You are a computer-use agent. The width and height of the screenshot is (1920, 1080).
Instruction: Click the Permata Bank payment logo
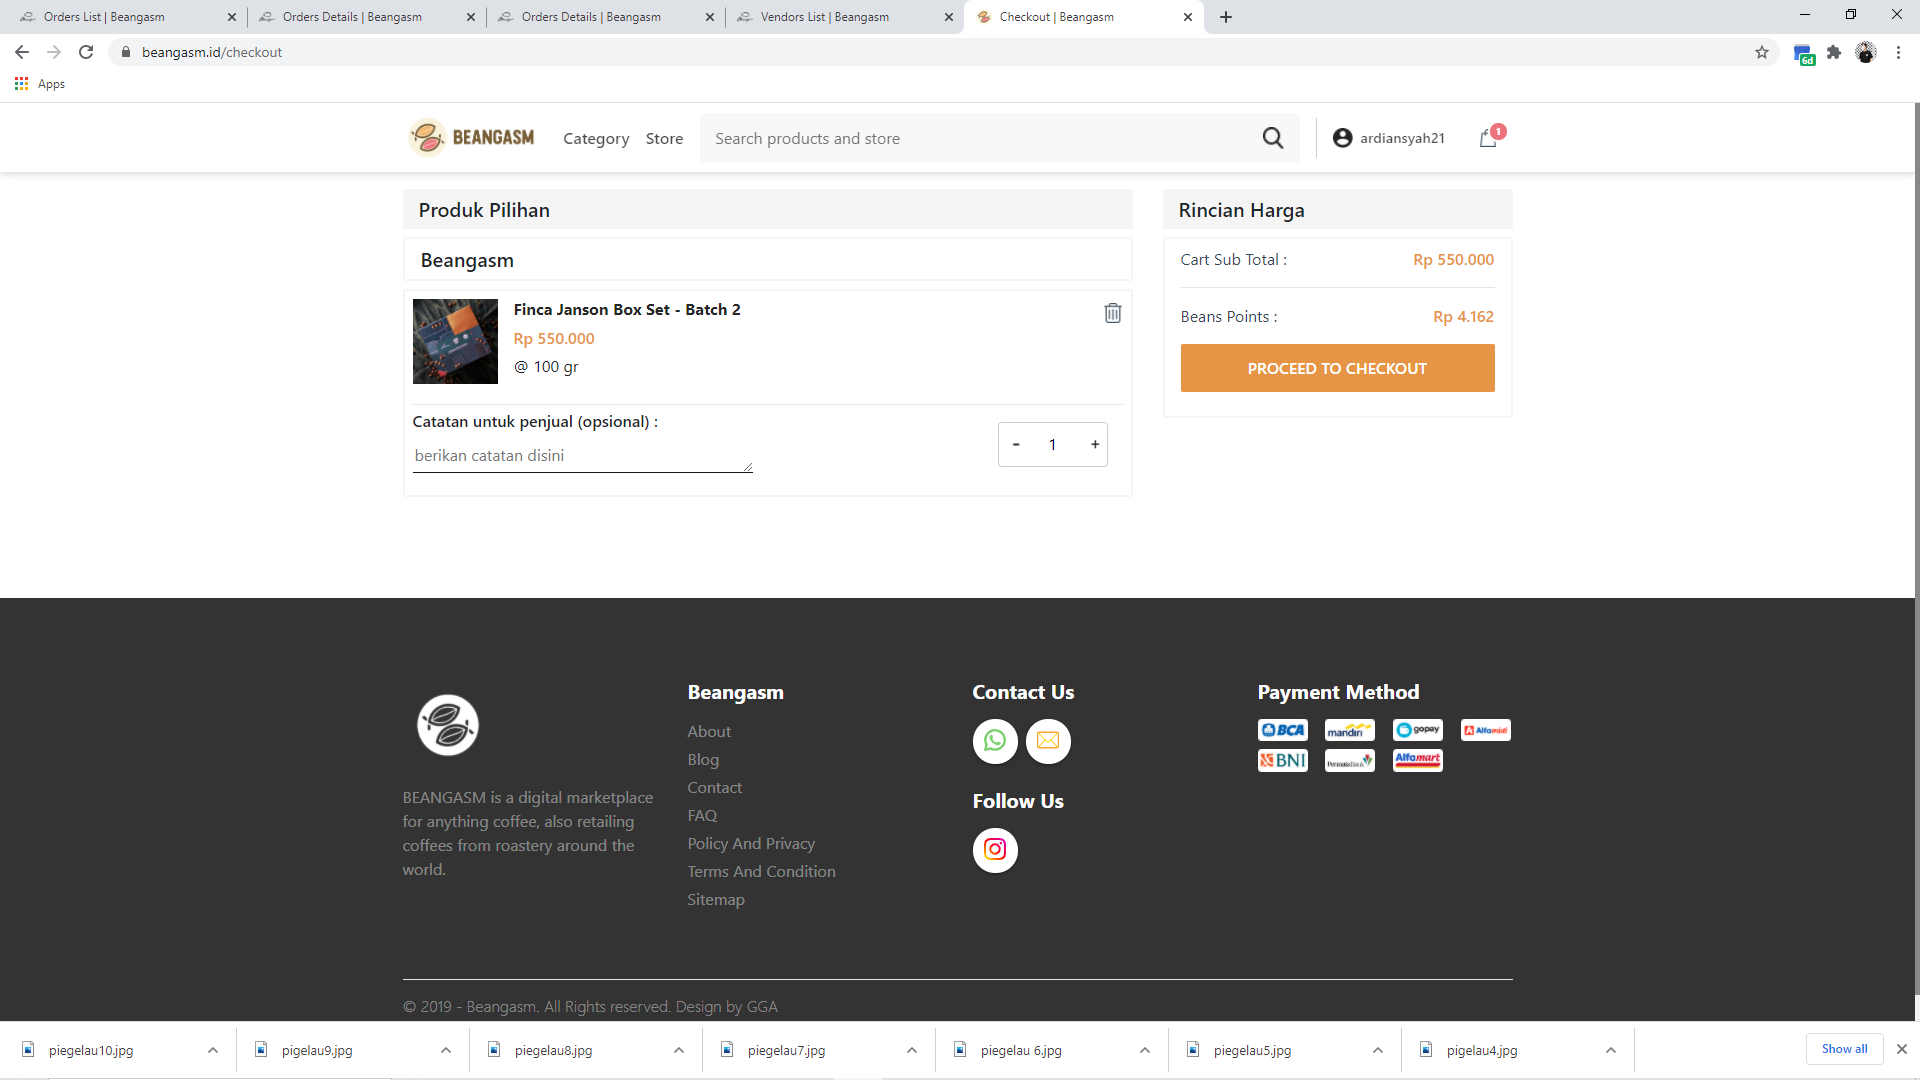[1350, 761]
